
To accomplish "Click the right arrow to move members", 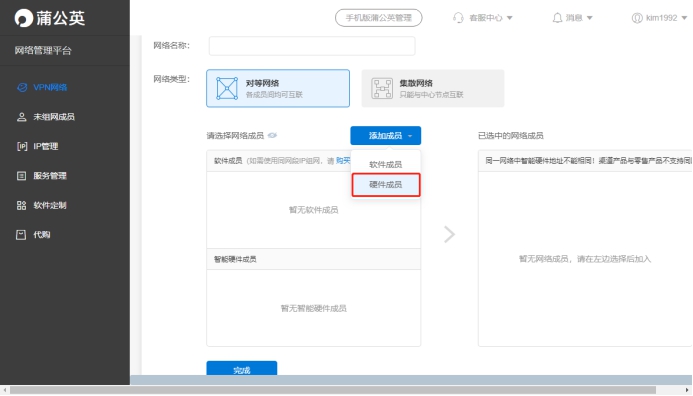I will [449, 234].
